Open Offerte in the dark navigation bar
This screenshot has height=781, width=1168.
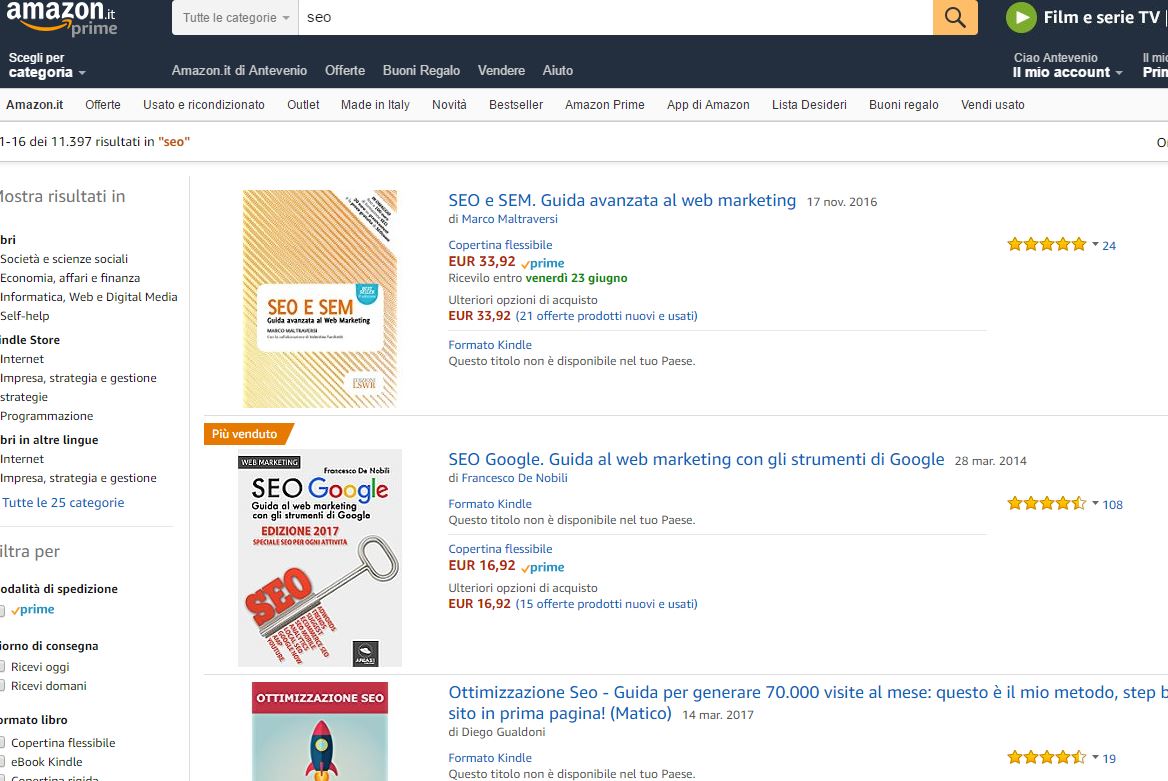pos(345,71)
